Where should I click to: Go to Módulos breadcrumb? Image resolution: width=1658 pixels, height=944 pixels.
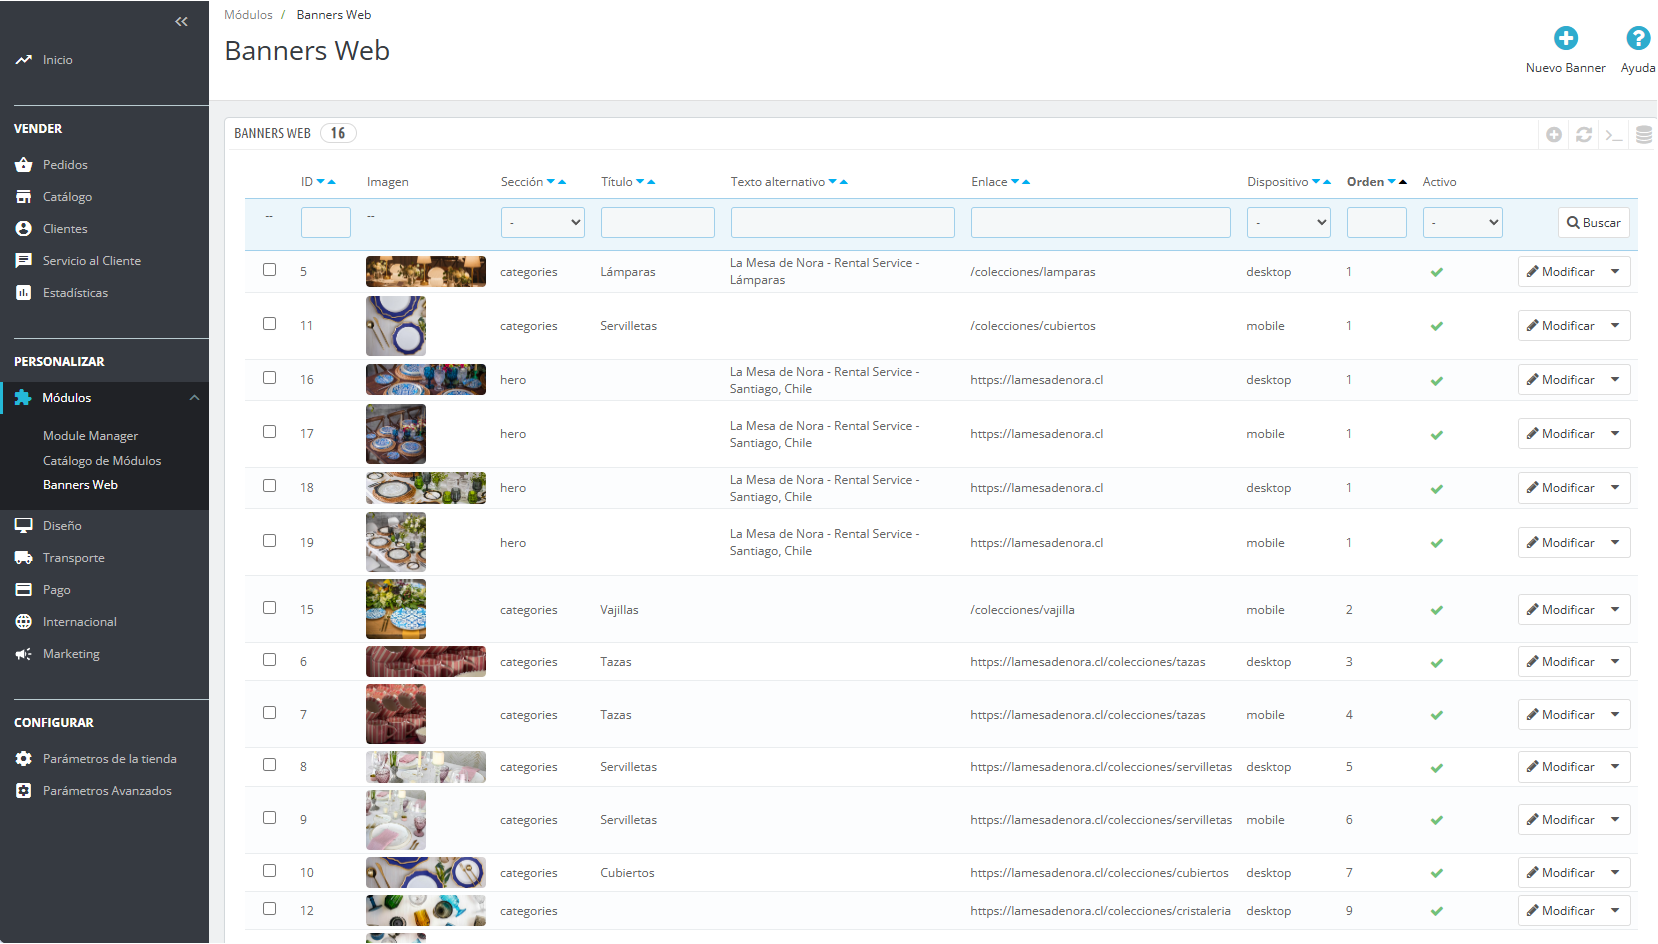(x=248, y=15)
